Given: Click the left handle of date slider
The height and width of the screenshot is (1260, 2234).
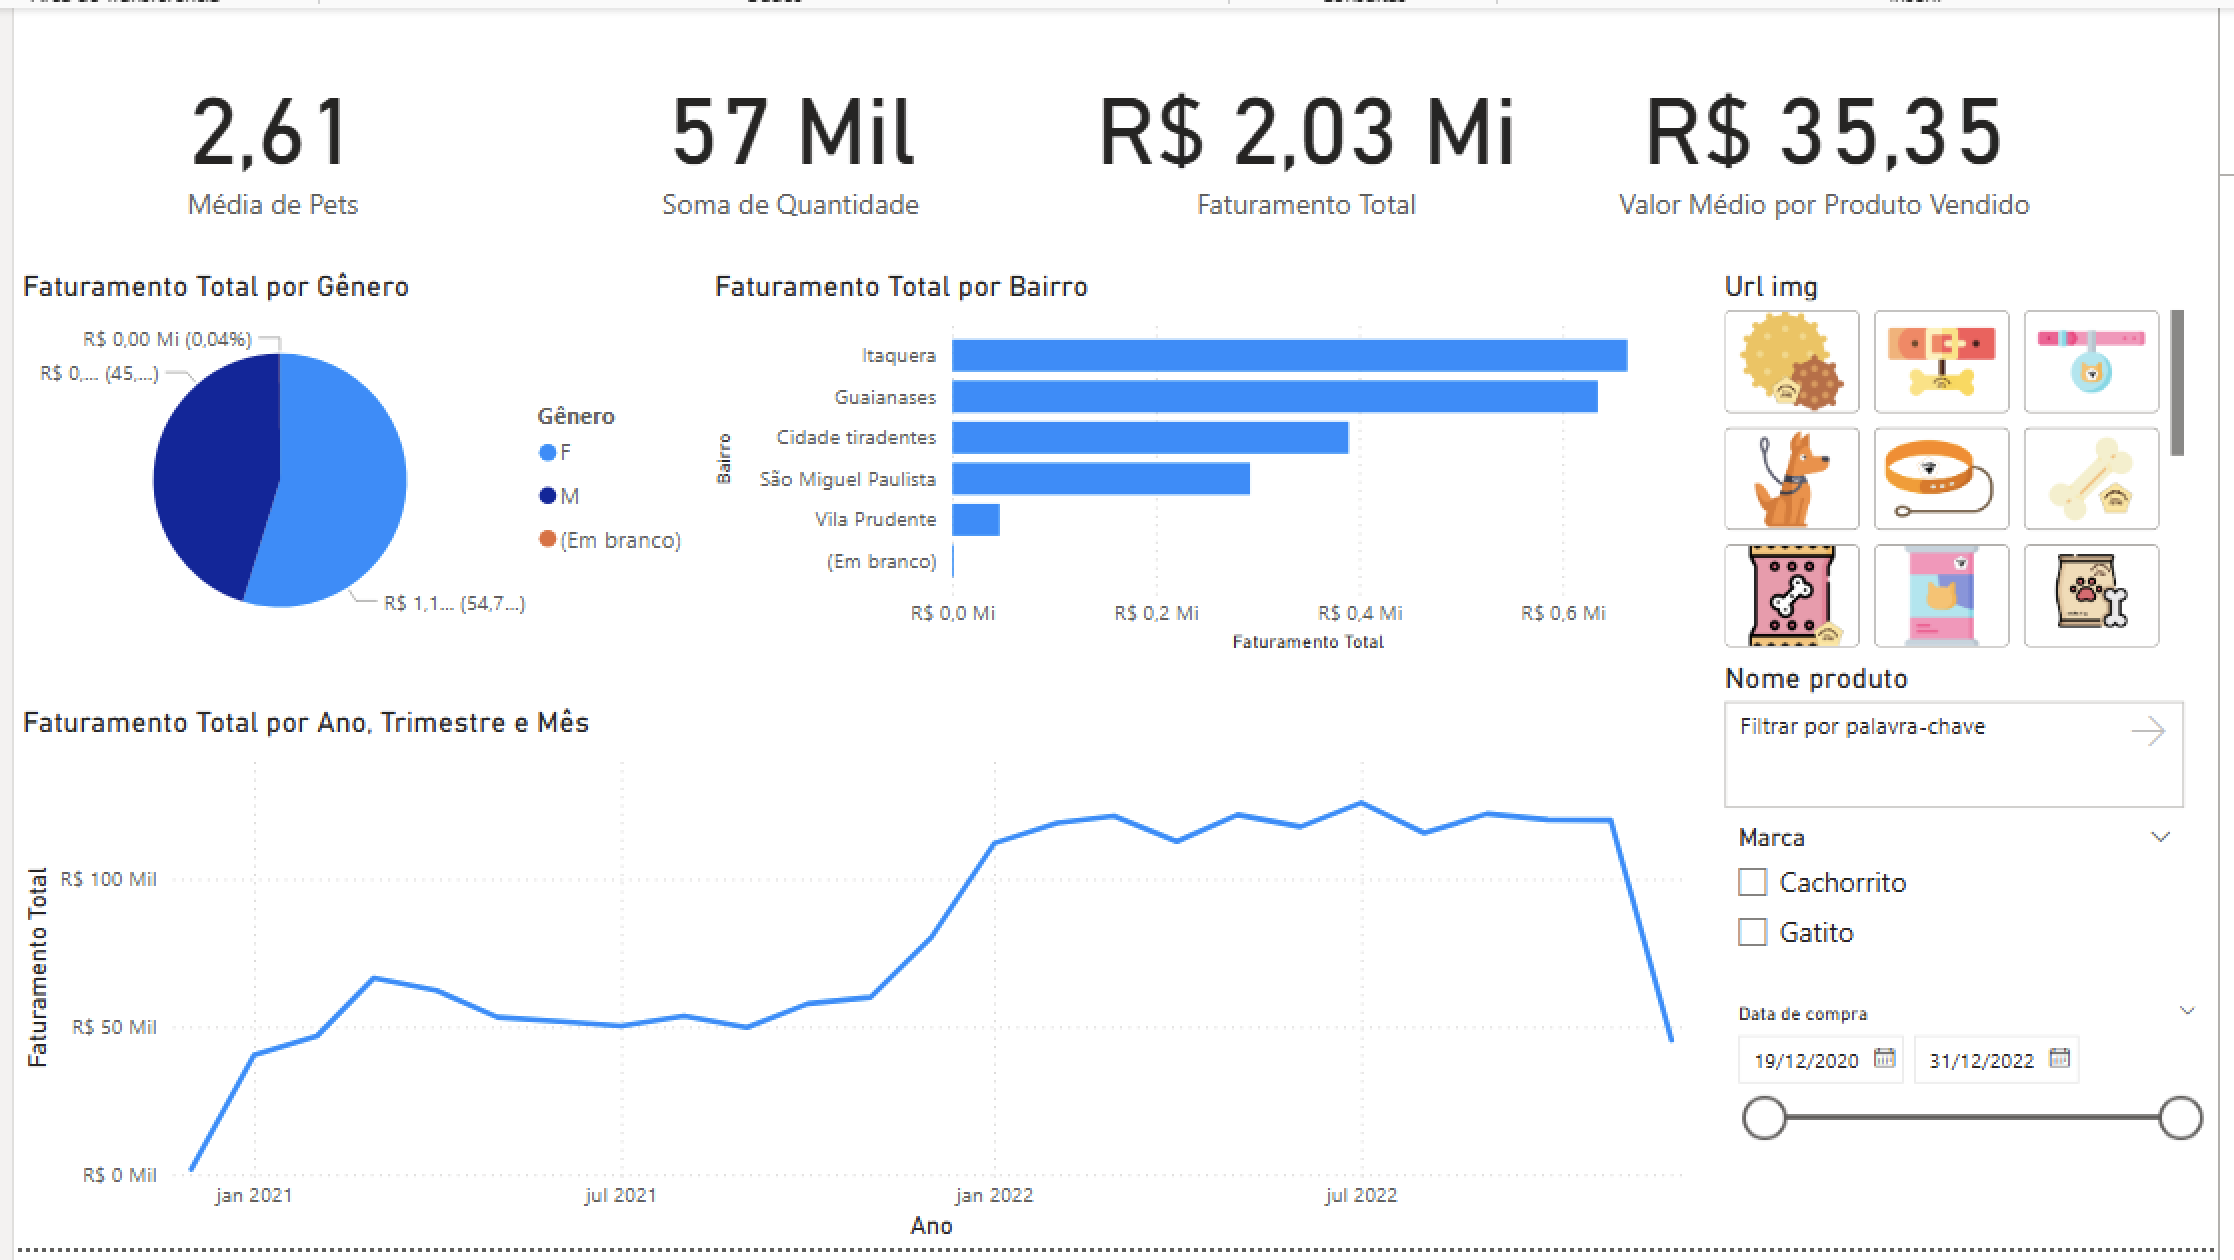Looking at the screenshot, I should pos(1764,1118).
